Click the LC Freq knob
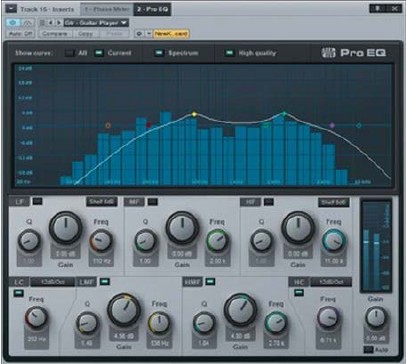Viewport: 406px width, 364px height. (x=36, y=318)
